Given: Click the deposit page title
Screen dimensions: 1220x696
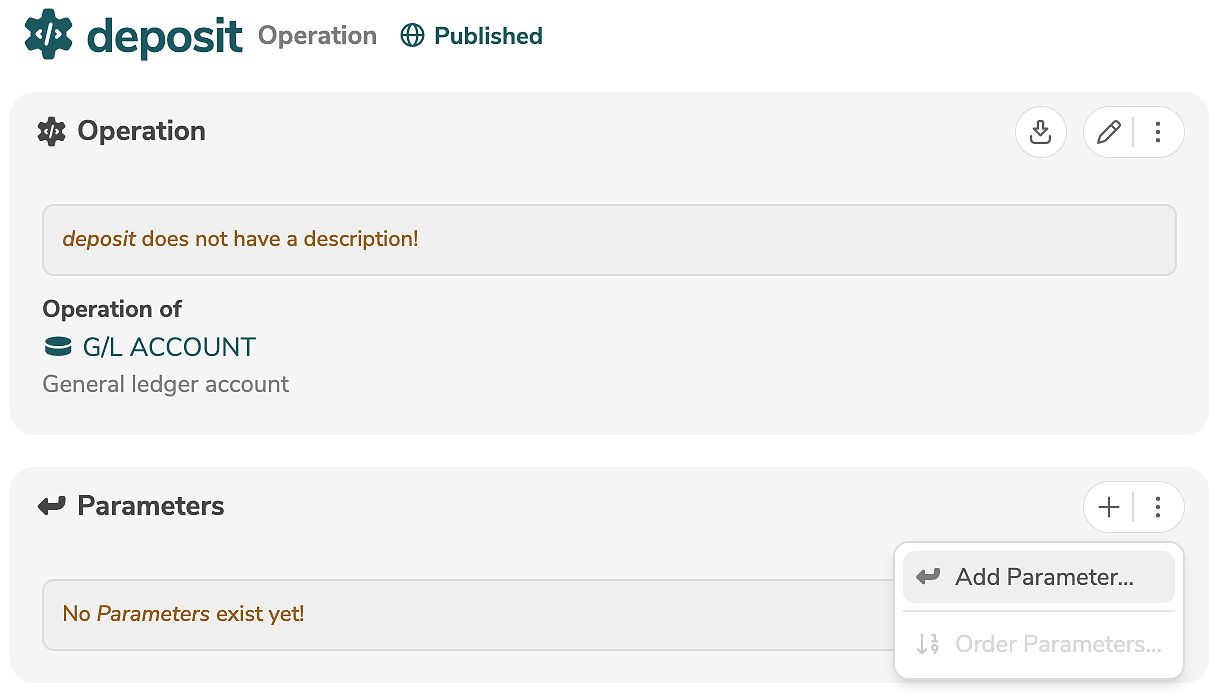Looking at the screenshot, I should click(x=165, y=36).
